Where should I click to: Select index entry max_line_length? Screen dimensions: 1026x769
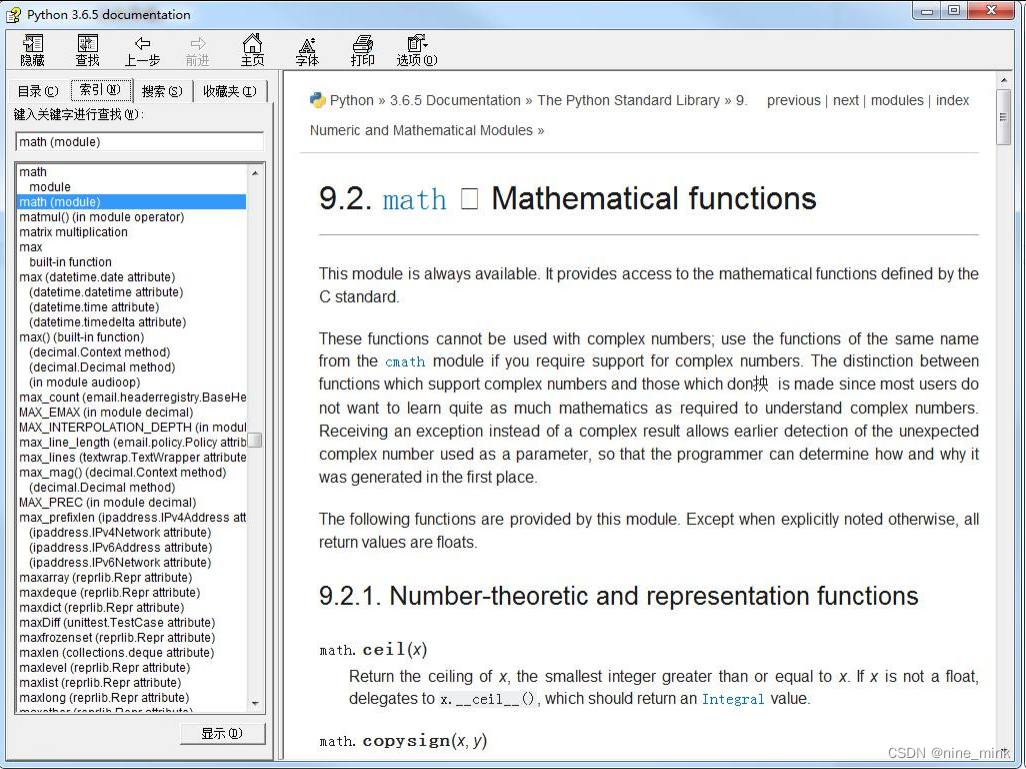(x=133, y=442)
